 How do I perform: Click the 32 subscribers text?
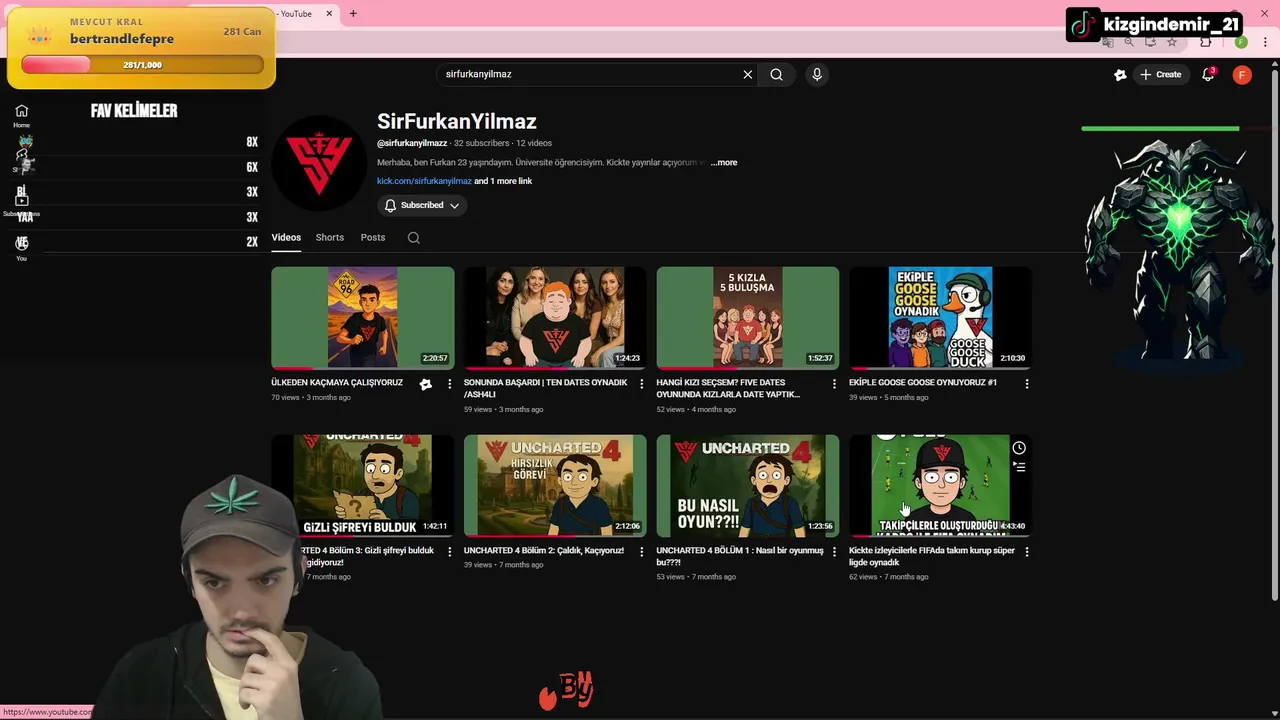point(481,143)
